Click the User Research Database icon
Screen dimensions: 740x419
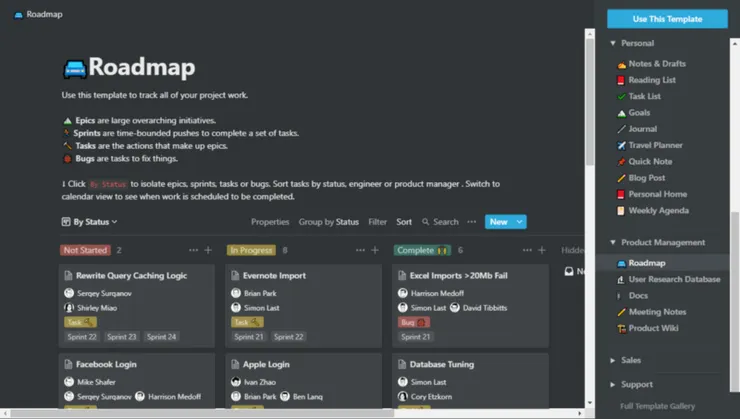coord(621,280)
